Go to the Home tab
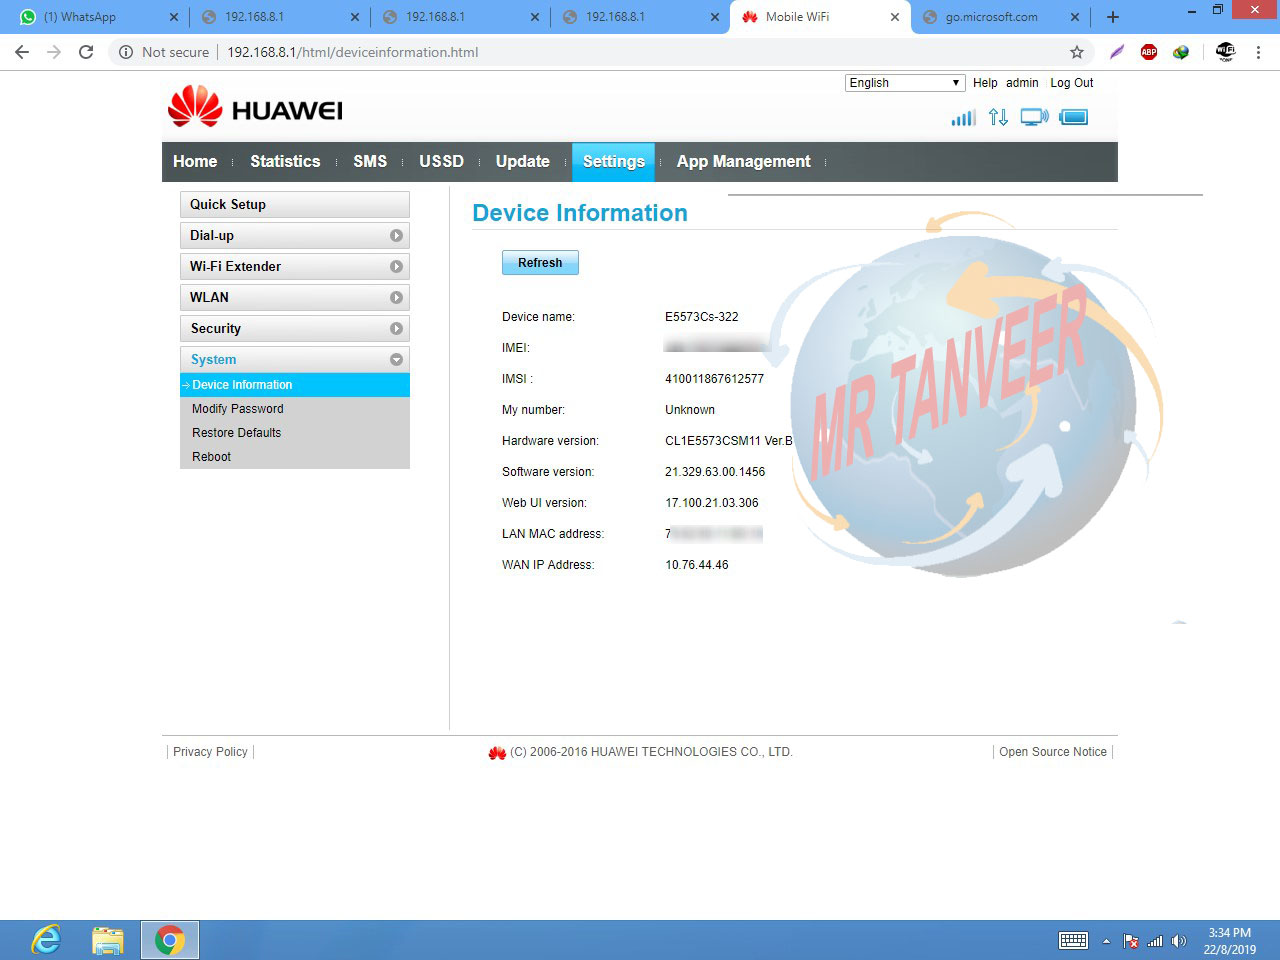The image size is (1280, 960). [195, 162]
